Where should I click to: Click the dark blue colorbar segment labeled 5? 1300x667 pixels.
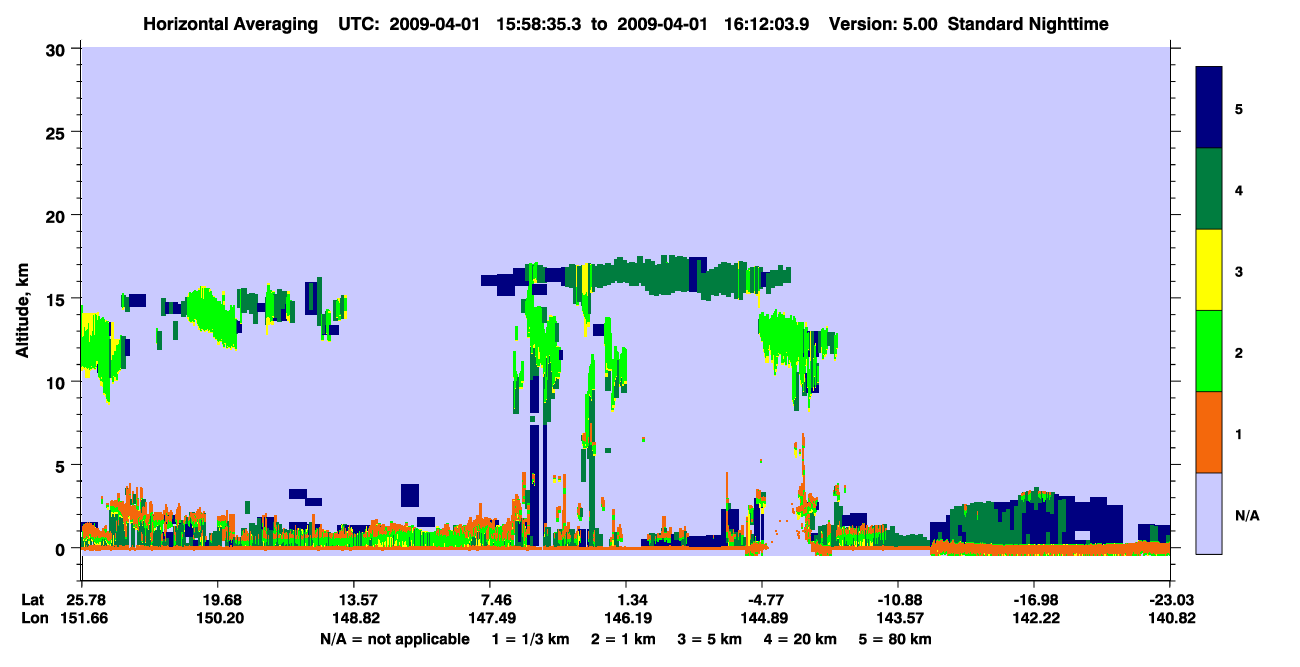[1210, 107]
